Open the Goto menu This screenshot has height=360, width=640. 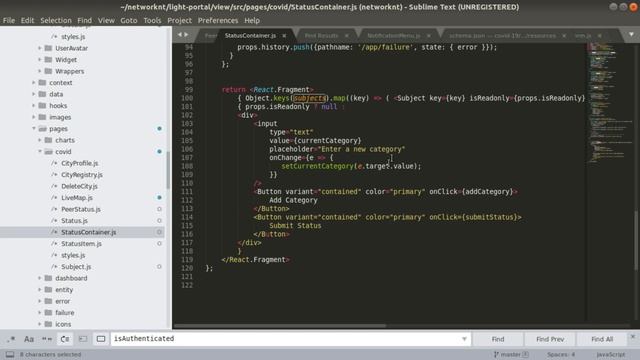point(129,20)
